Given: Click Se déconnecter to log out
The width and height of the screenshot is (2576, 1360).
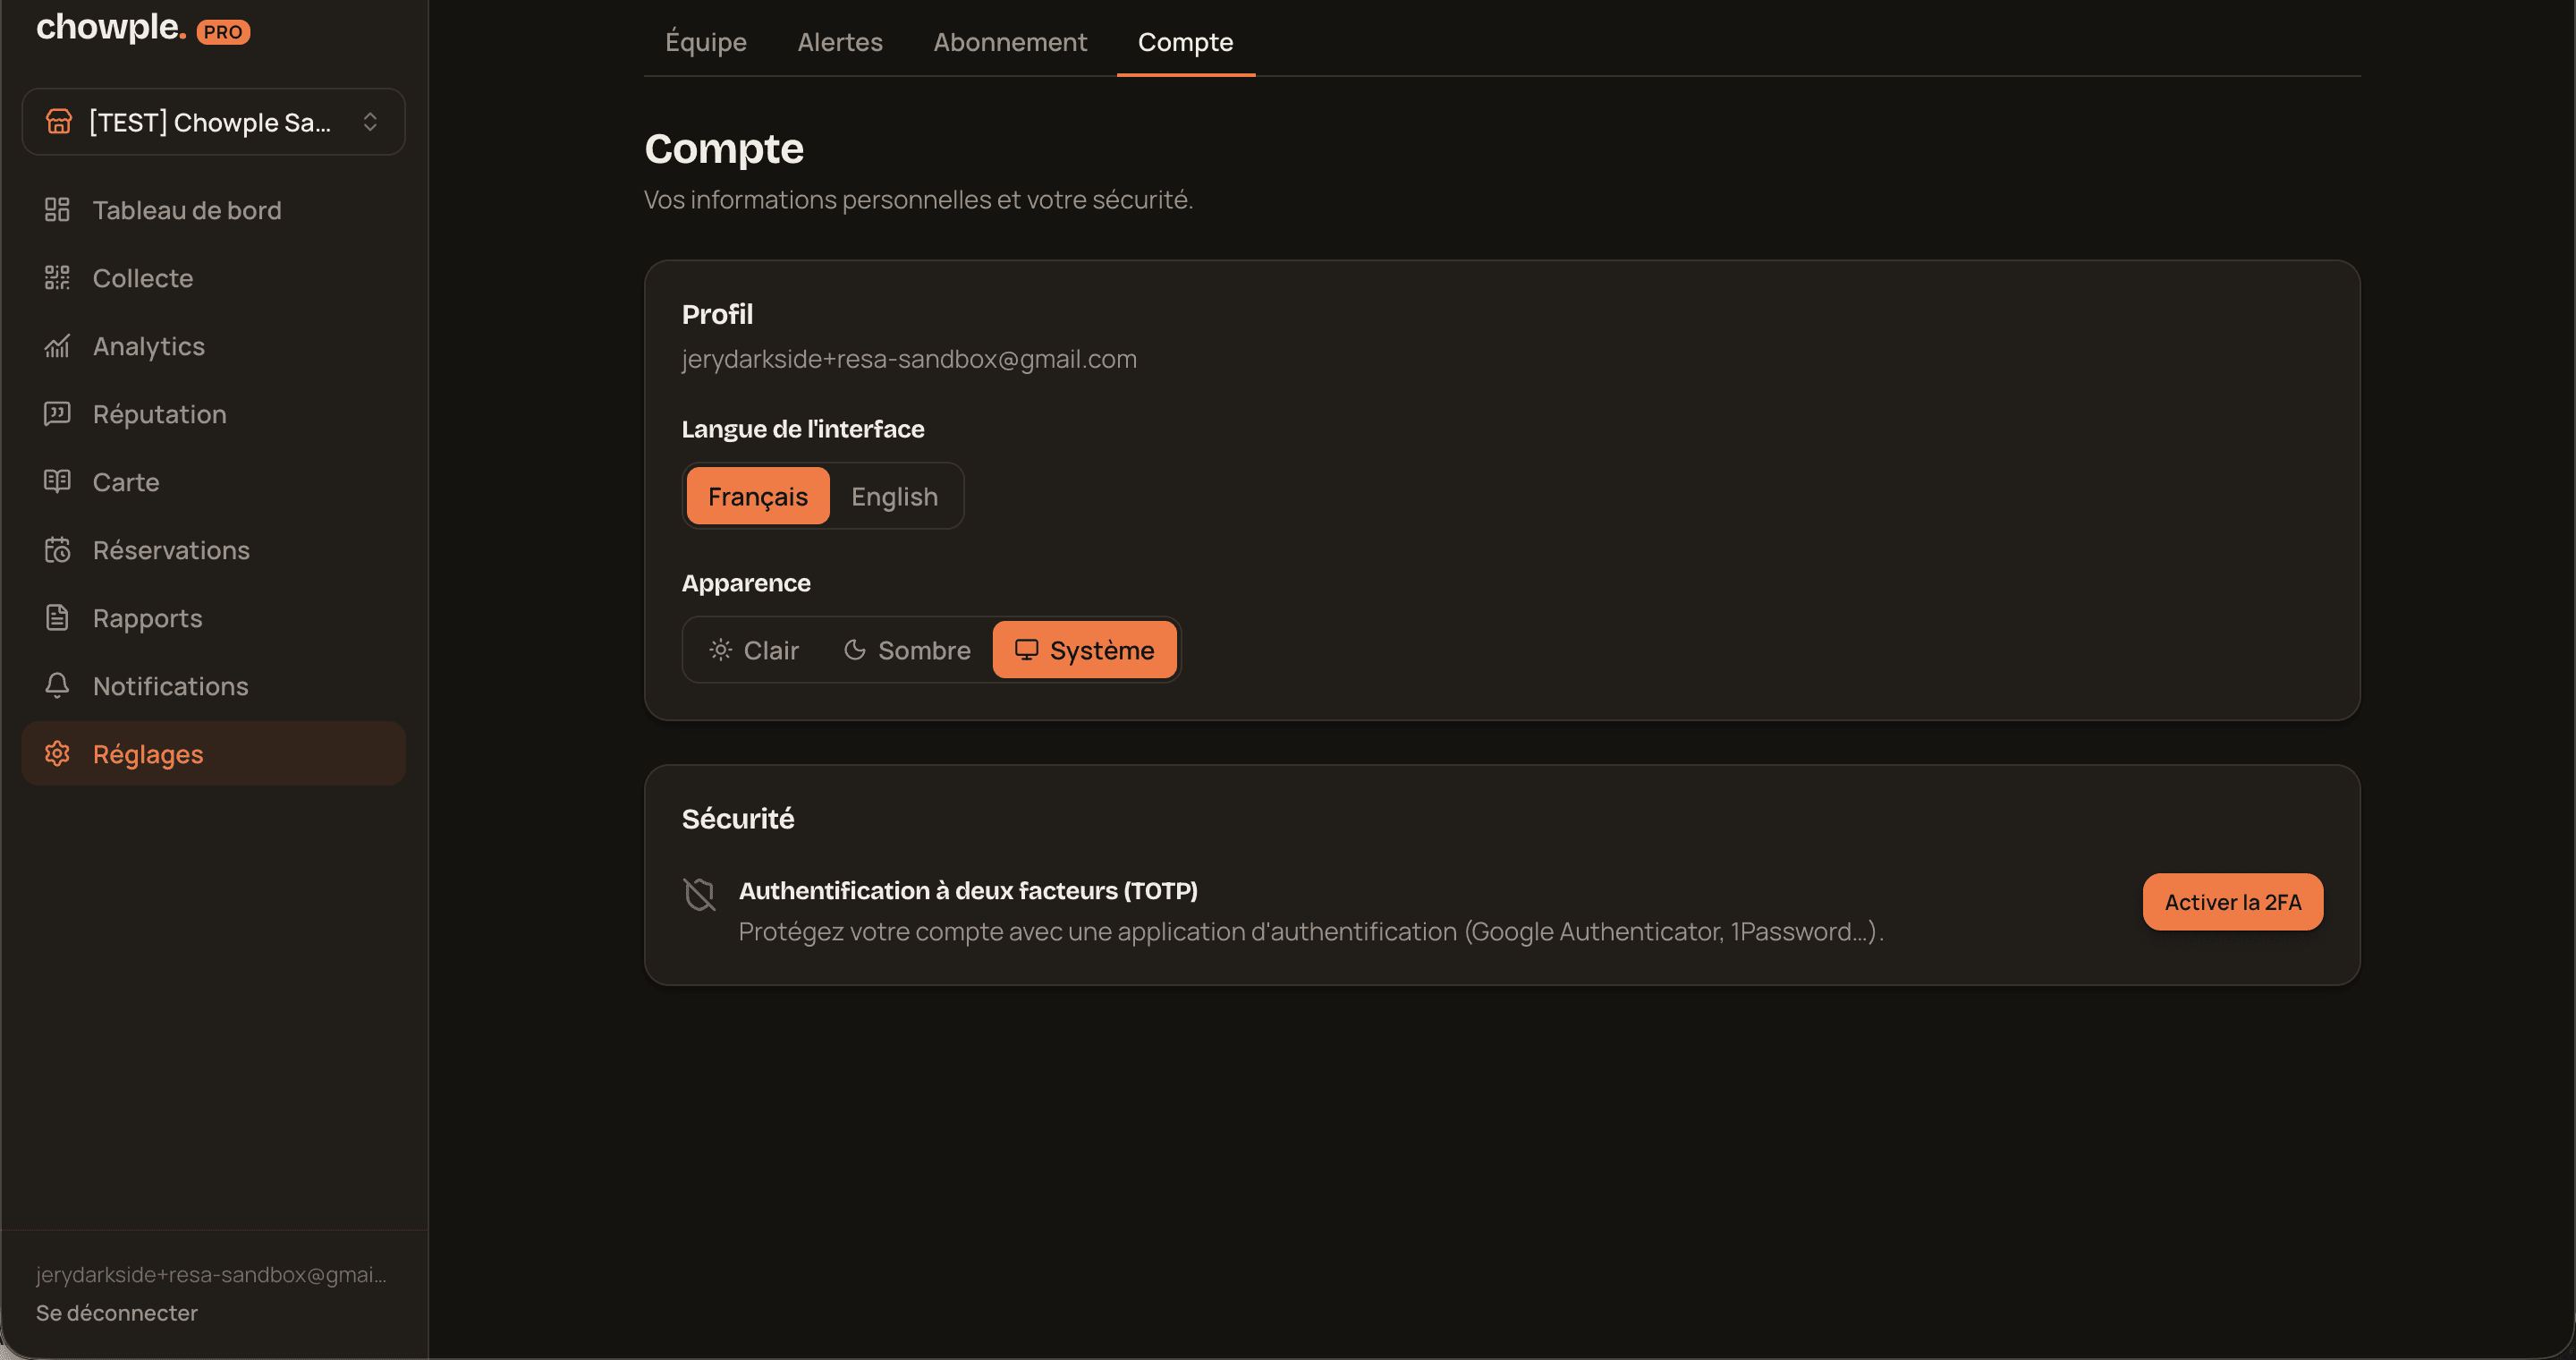Looking at the screenshot, I should click(x=117, y=1313).
